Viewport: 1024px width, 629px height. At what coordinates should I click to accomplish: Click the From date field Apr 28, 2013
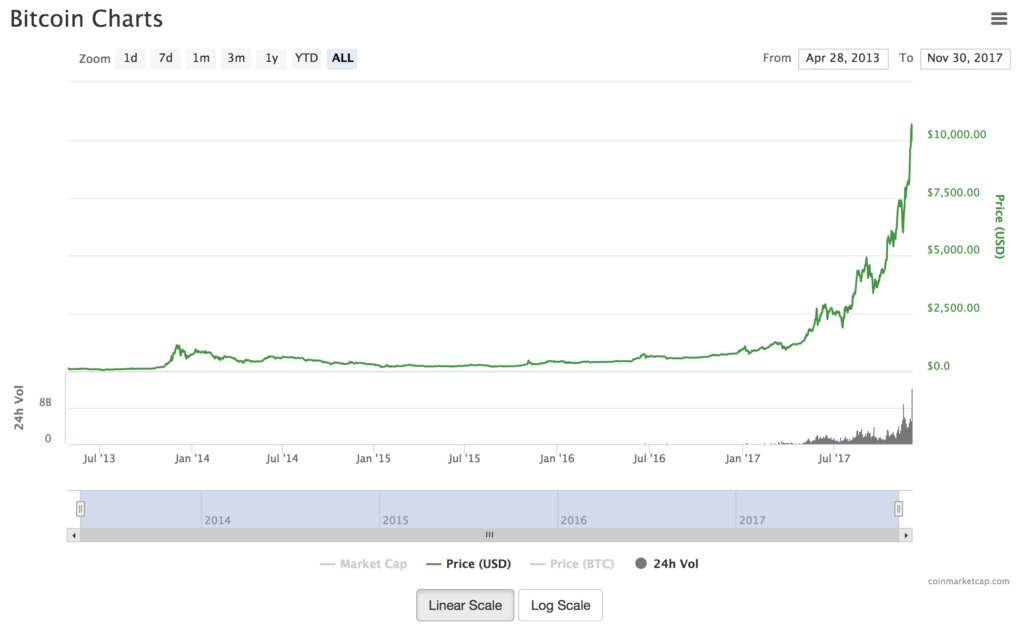tap(842, 58)
